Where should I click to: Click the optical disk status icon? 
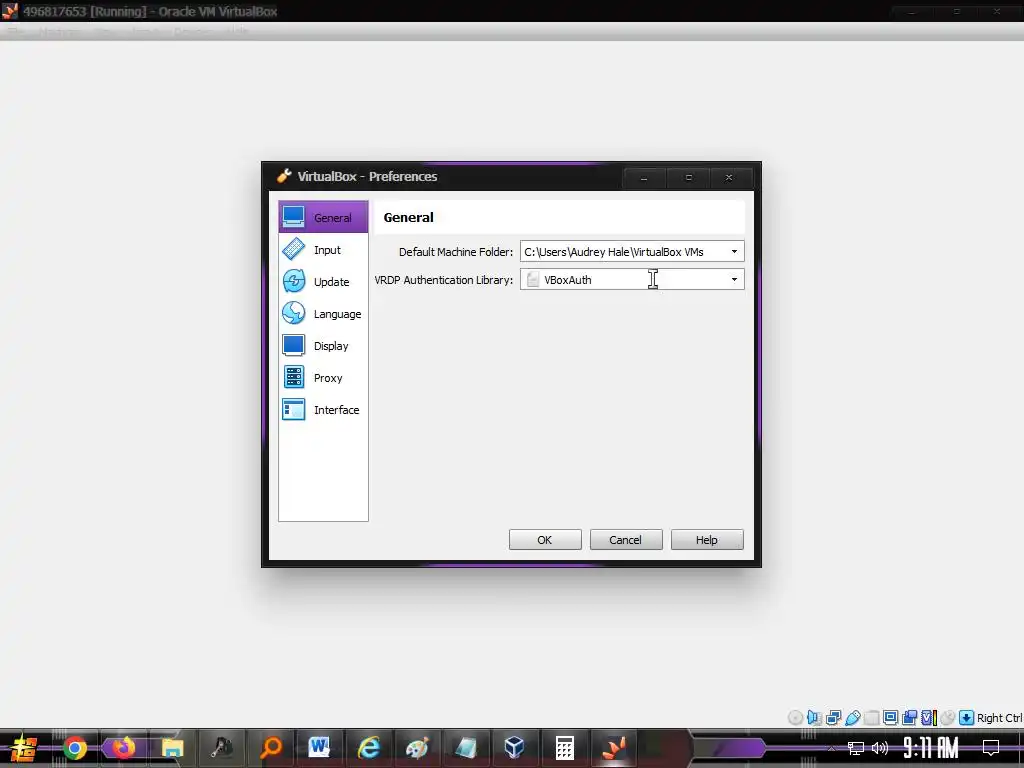coord(795,718)
